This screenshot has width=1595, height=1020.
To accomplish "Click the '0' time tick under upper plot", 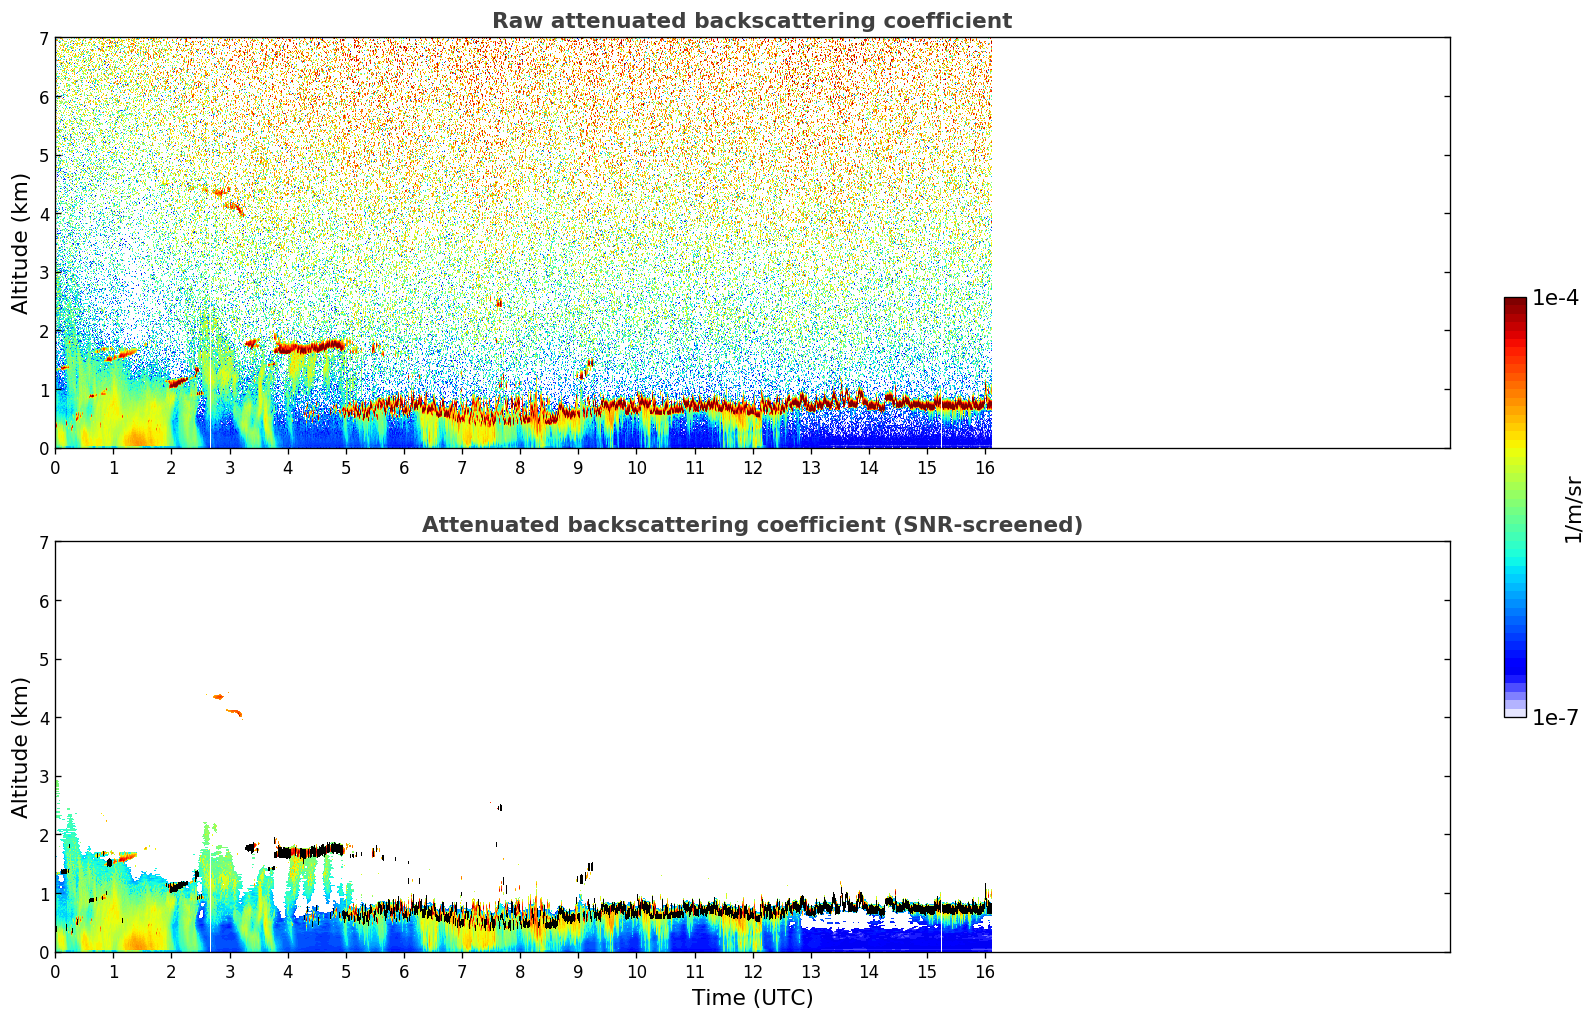I will 55,467.
